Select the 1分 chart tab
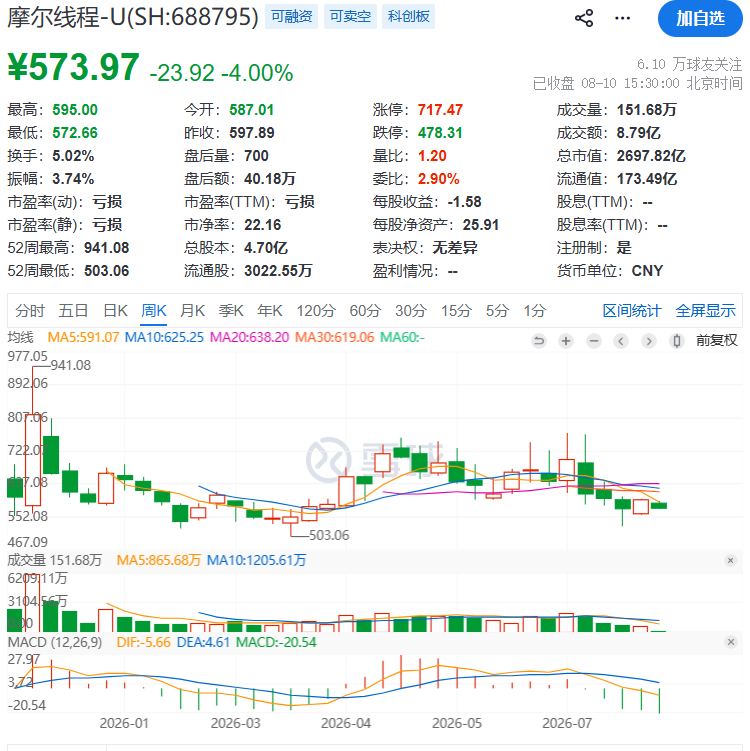This screenshot has height=751, width=750. (534, 310)
